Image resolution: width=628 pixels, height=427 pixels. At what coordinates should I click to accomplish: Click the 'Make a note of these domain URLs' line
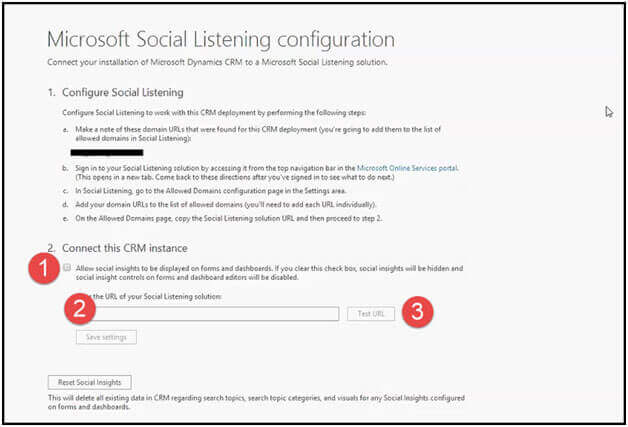(x=258, y=134)
